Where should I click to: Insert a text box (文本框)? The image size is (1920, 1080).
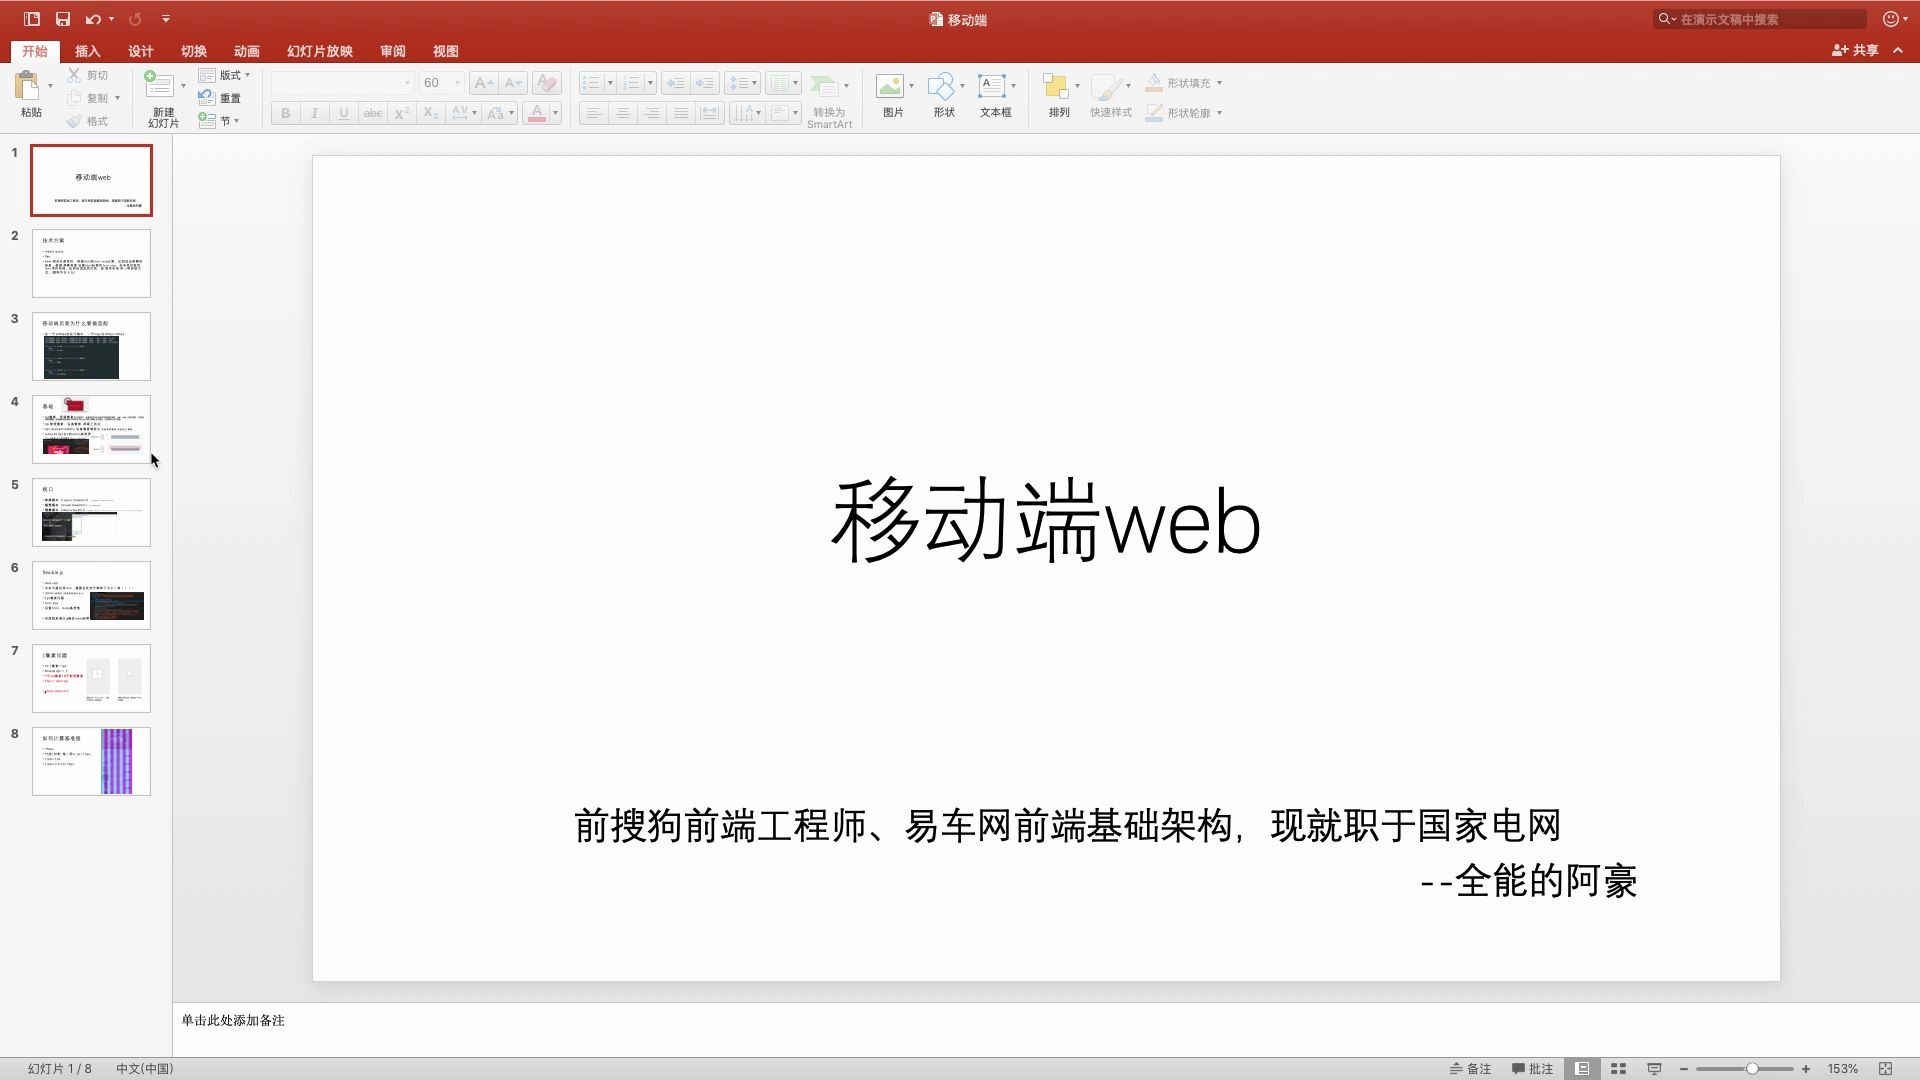tap(991, 86)
